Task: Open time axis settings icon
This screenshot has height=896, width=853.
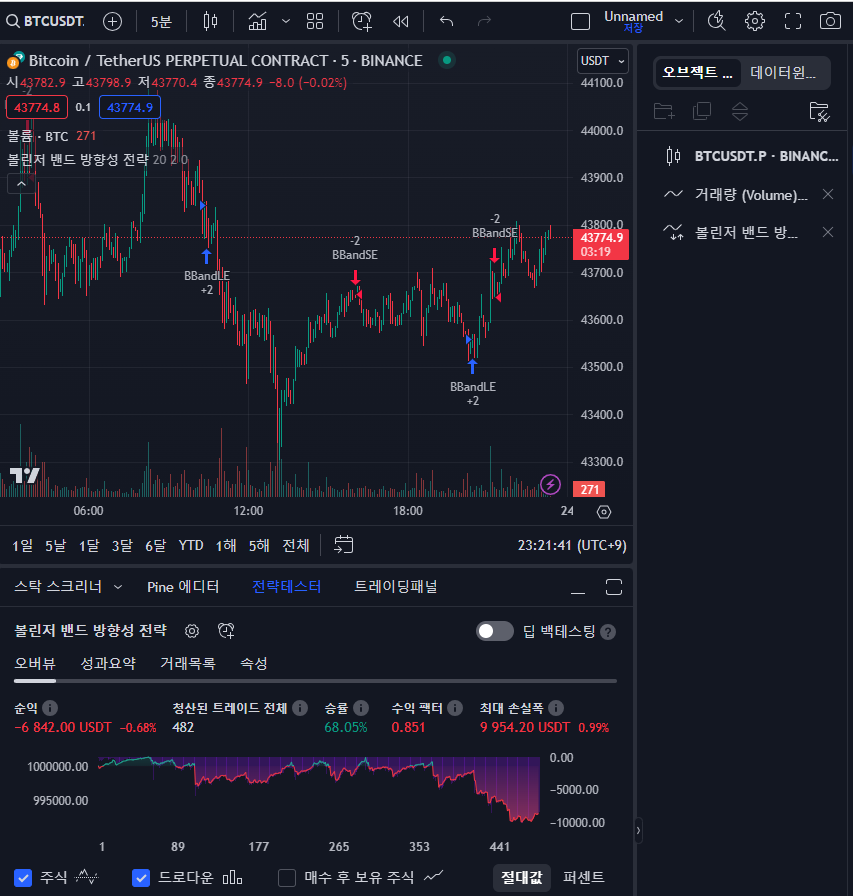Action: tap(604, 511)
